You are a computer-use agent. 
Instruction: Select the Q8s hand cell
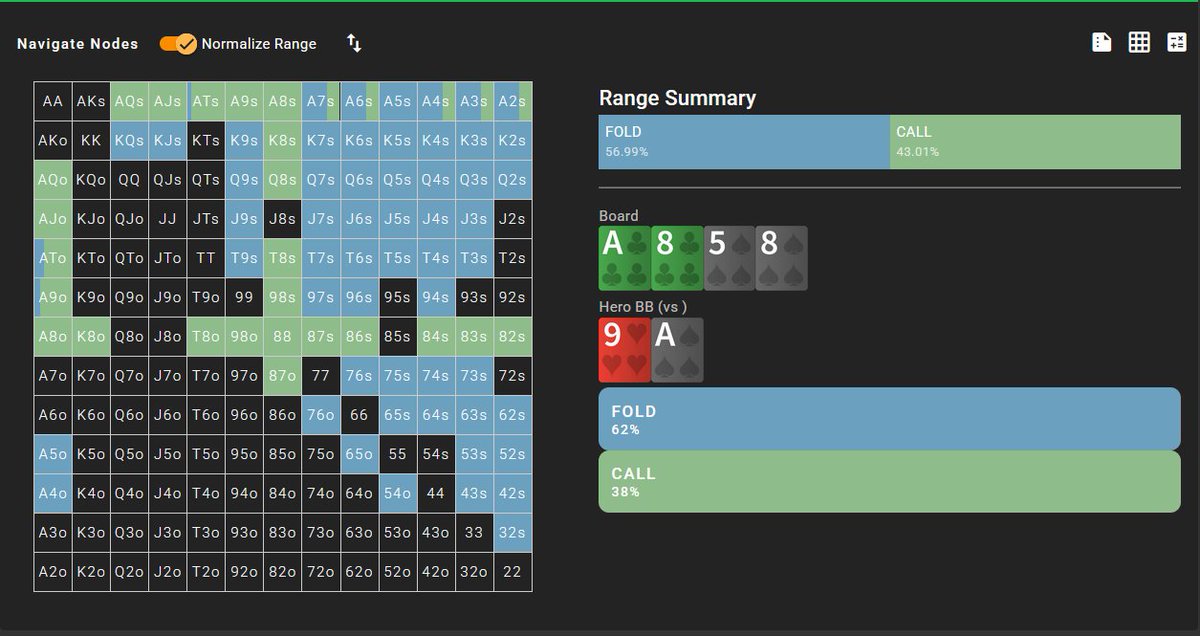tap(283, 180)
